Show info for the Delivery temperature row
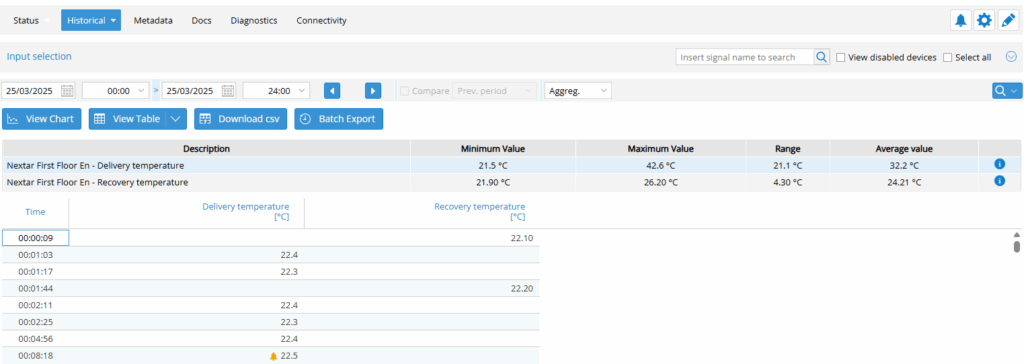 coord(999,165)
